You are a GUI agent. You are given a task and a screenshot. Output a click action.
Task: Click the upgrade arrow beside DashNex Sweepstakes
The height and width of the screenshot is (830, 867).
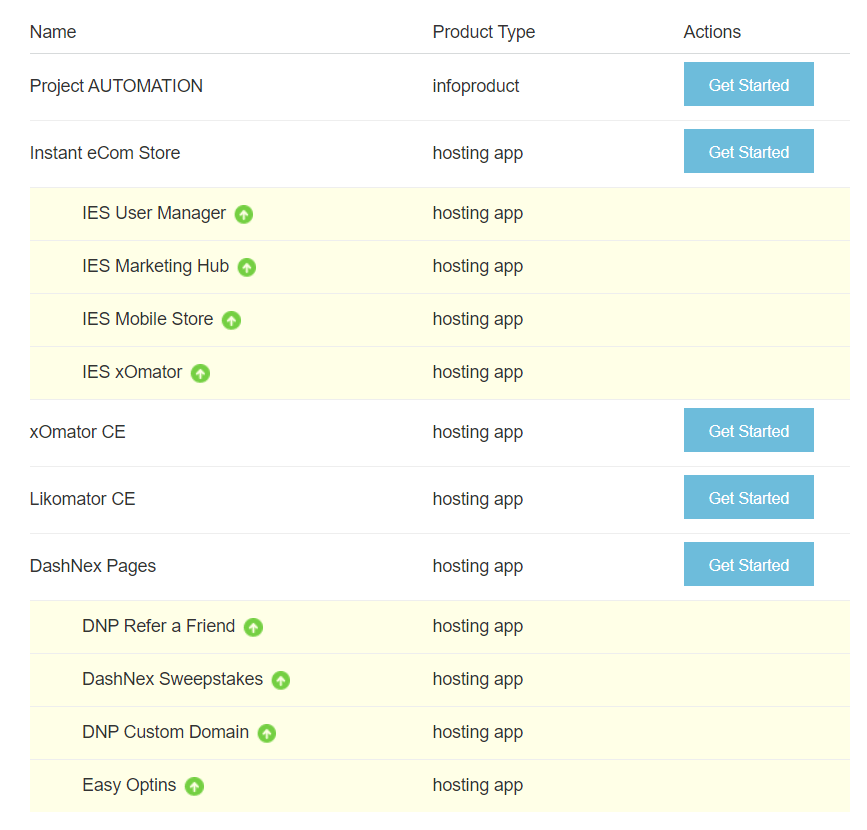point(281,680)
